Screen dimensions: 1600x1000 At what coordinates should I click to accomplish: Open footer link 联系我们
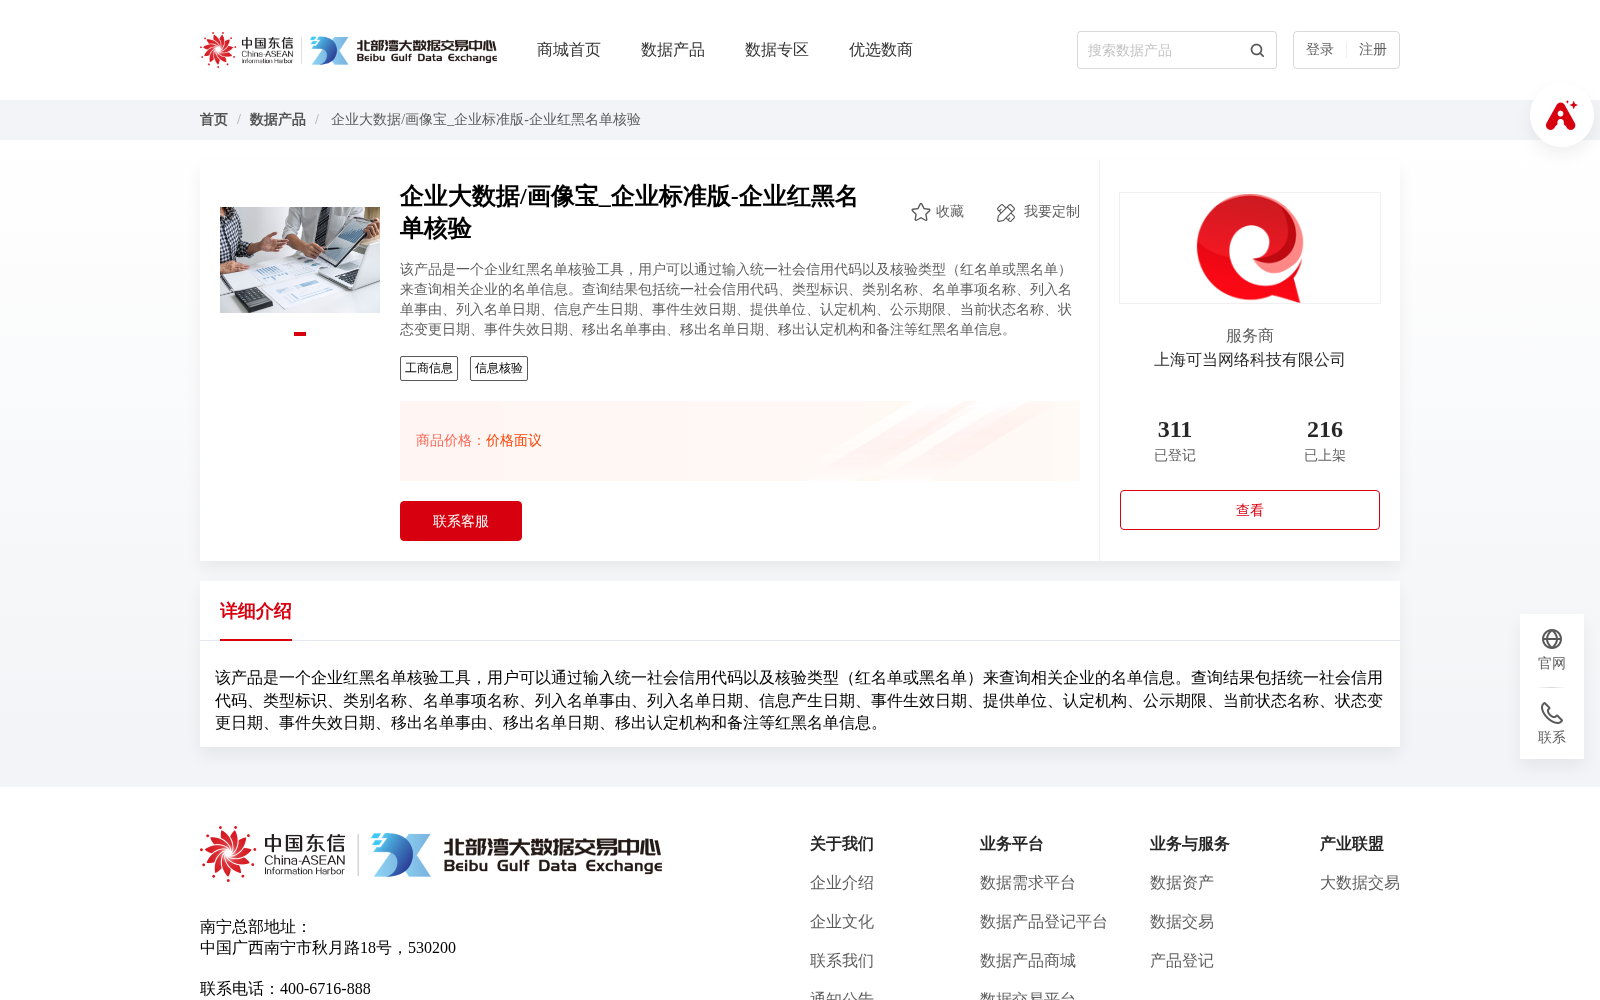coord(842,961)
